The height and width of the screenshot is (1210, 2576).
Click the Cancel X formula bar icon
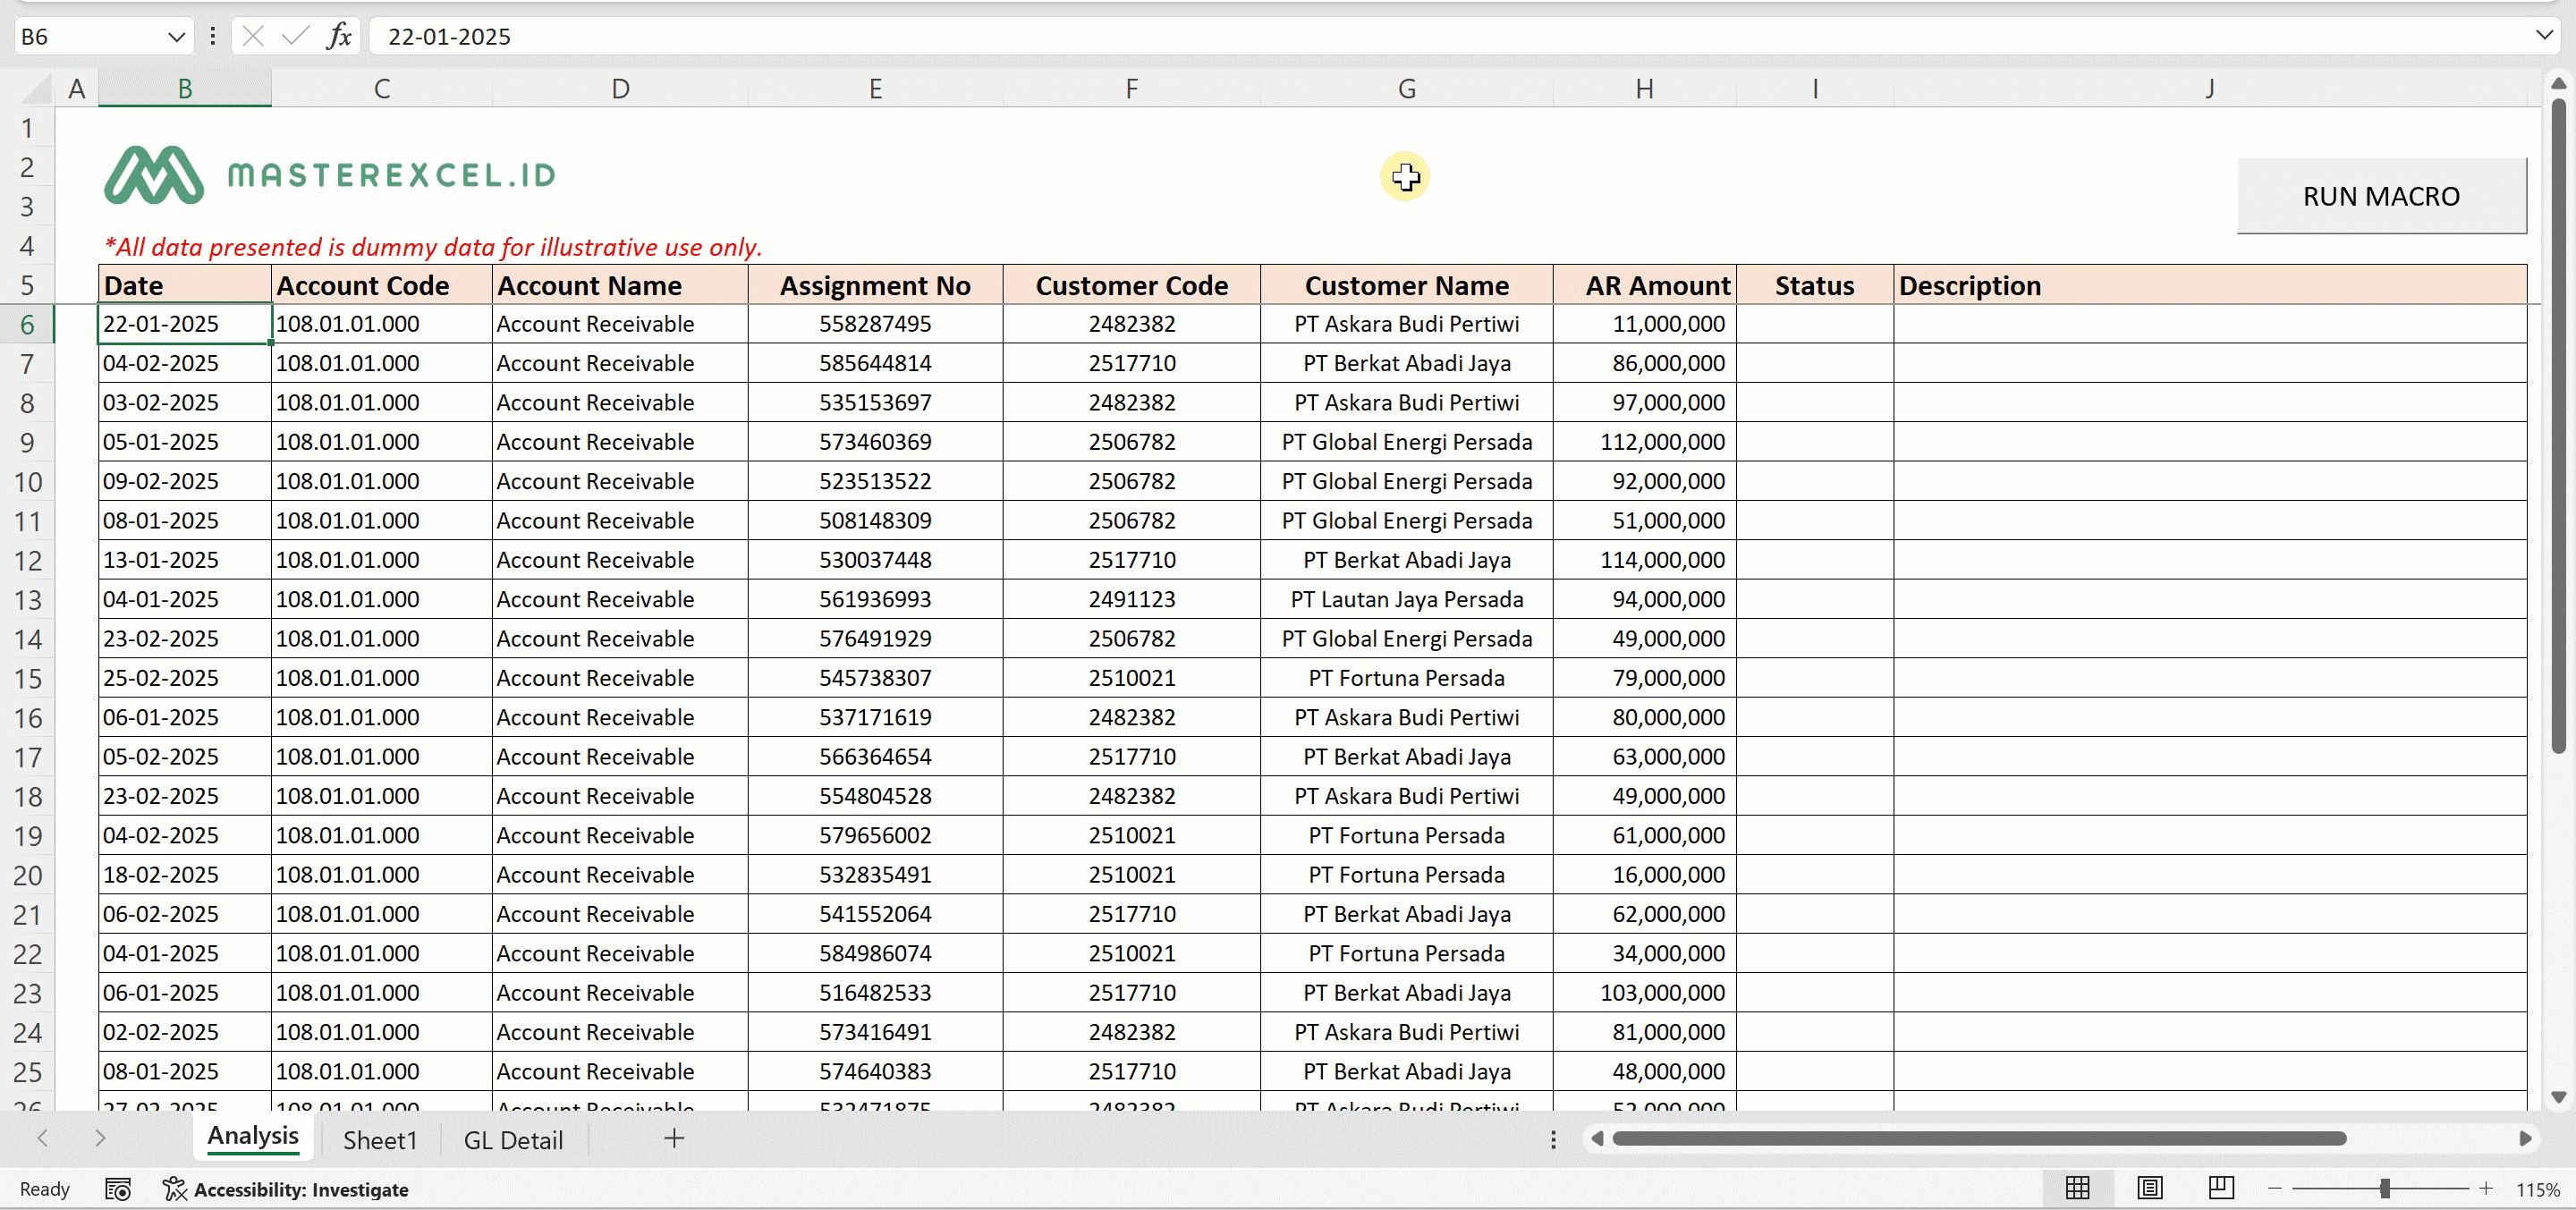[x=253, y=37]
